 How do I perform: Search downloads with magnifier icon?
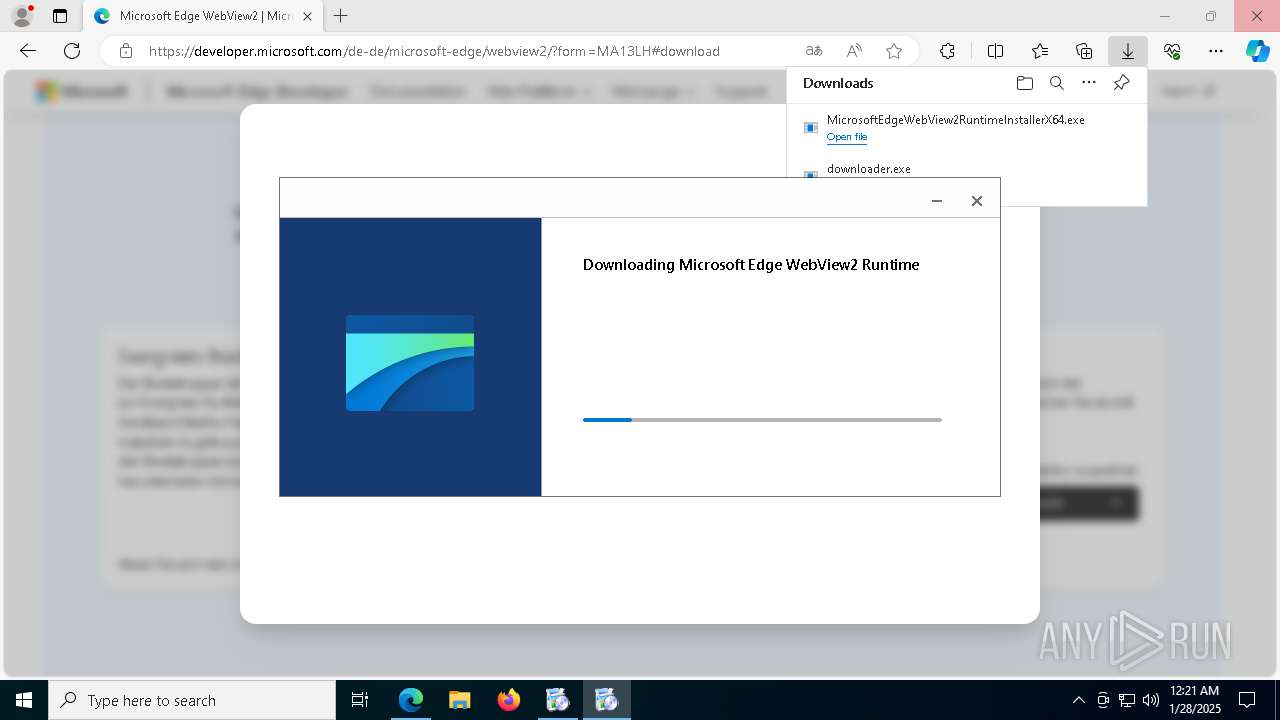1057,83
